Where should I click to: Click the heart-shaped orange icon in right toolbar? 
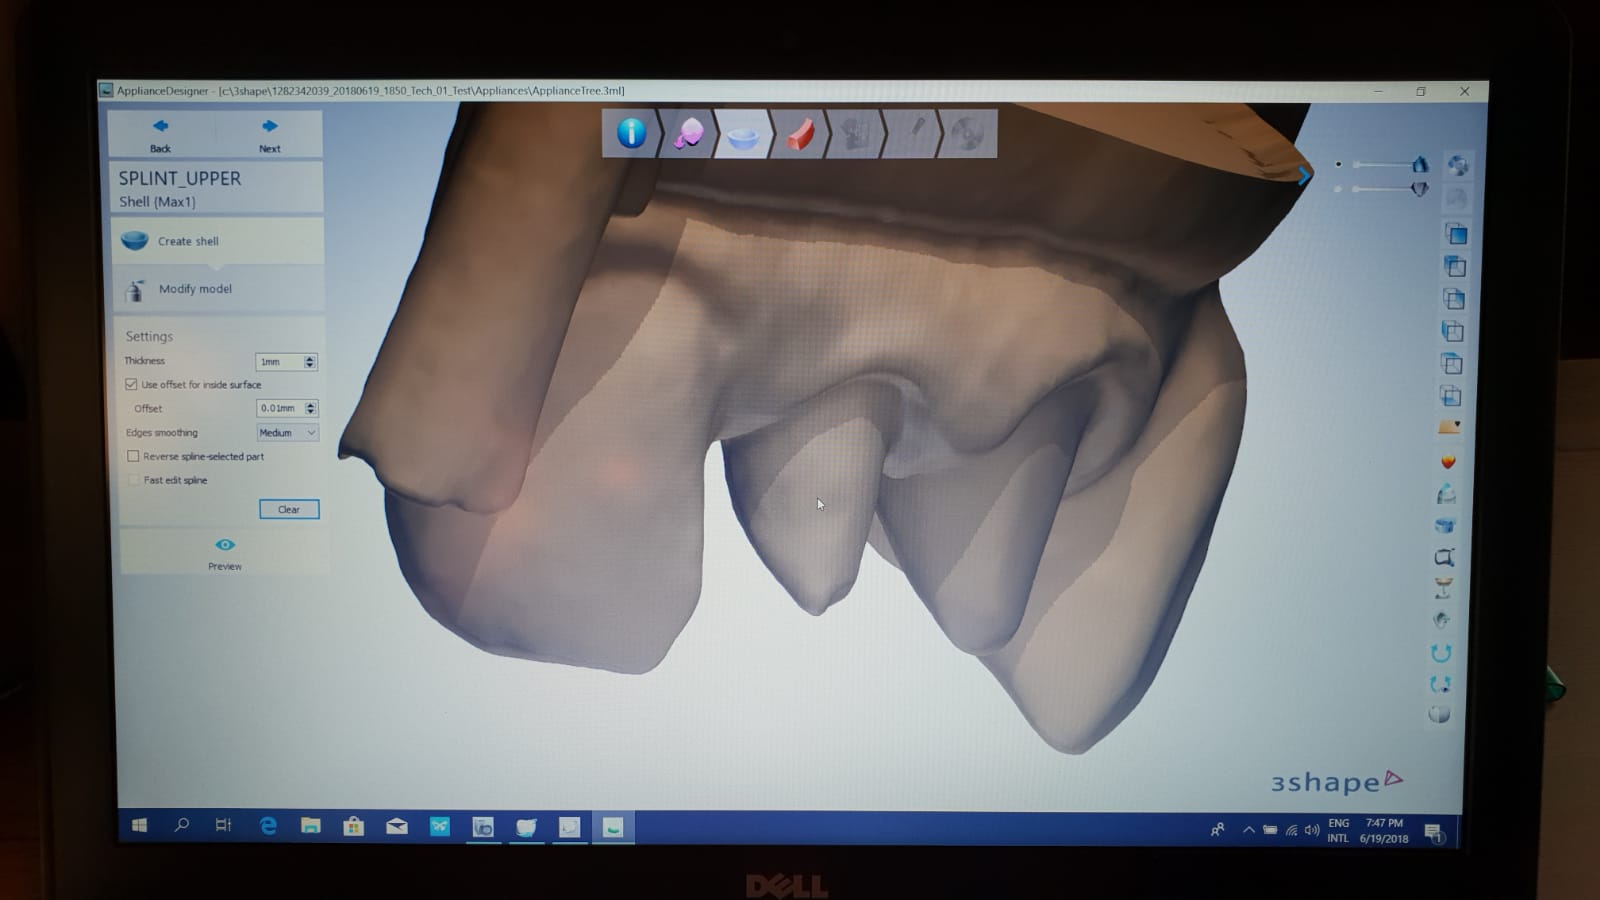[x=1447, y=461]
